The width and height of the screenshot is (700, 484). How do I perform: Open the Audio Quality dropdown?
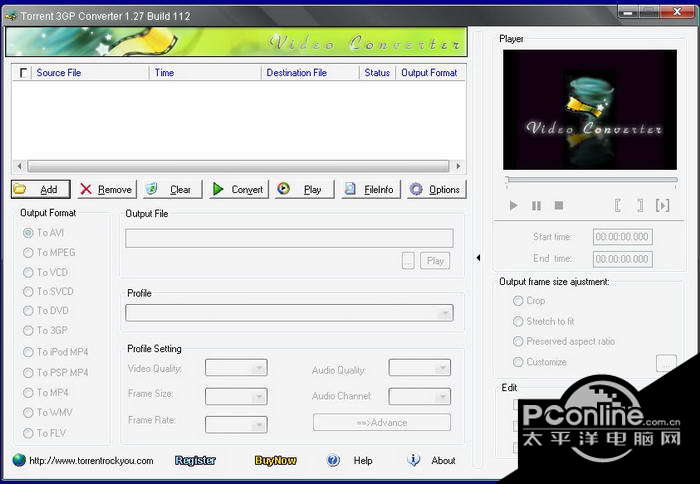click(420, 368)
